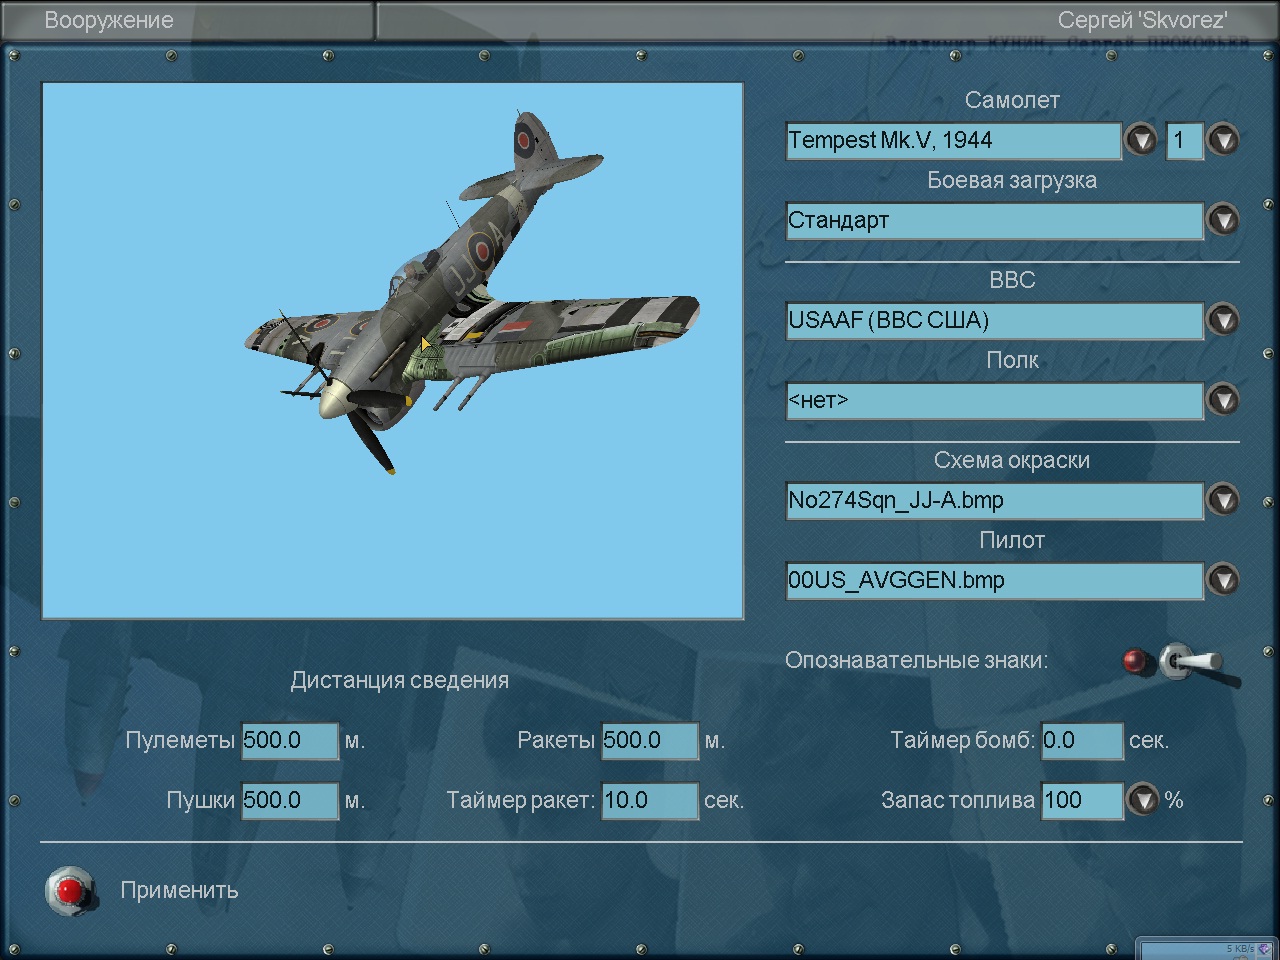Click the Боевая загрузка label
The width and height of the screenshot is (1280, 960).
(1012, 180)
